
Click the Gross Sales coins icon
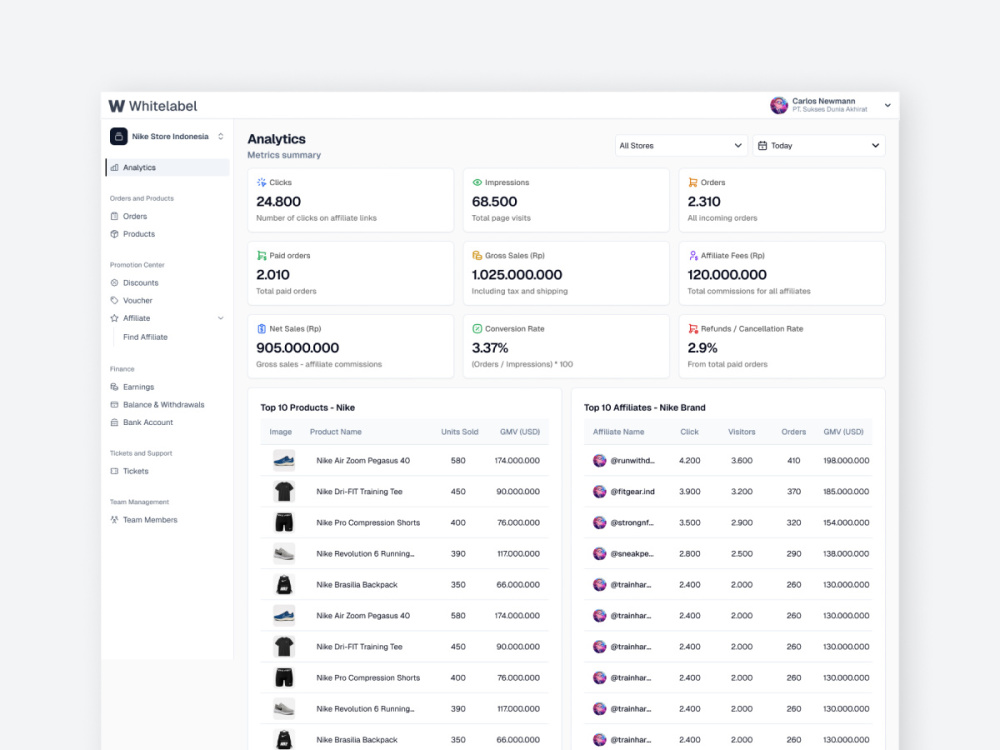477,256
